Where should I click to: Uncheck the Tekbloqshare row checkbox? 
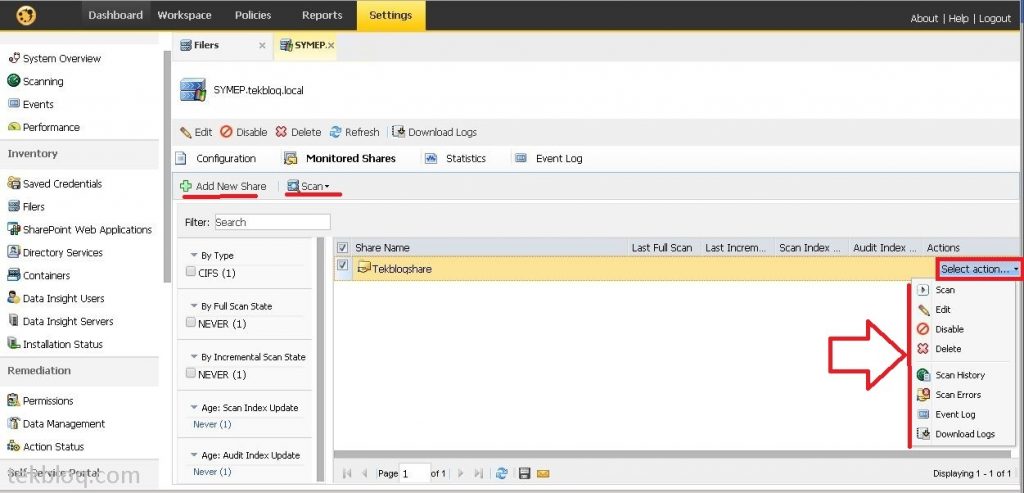coord(343,265)
